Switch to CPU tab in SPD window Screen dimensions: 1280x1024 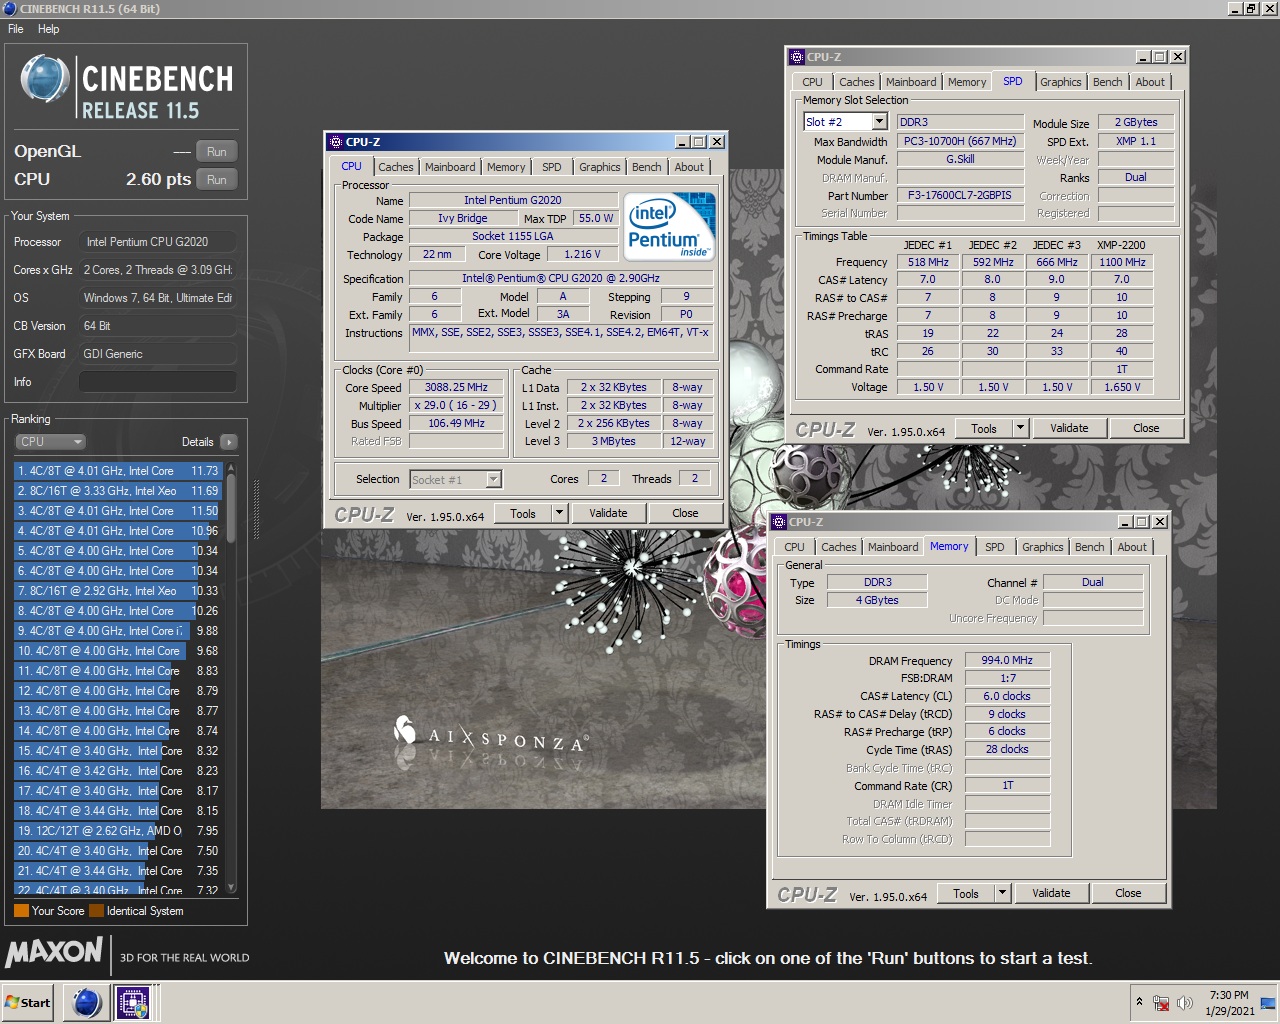click(813, 82)
